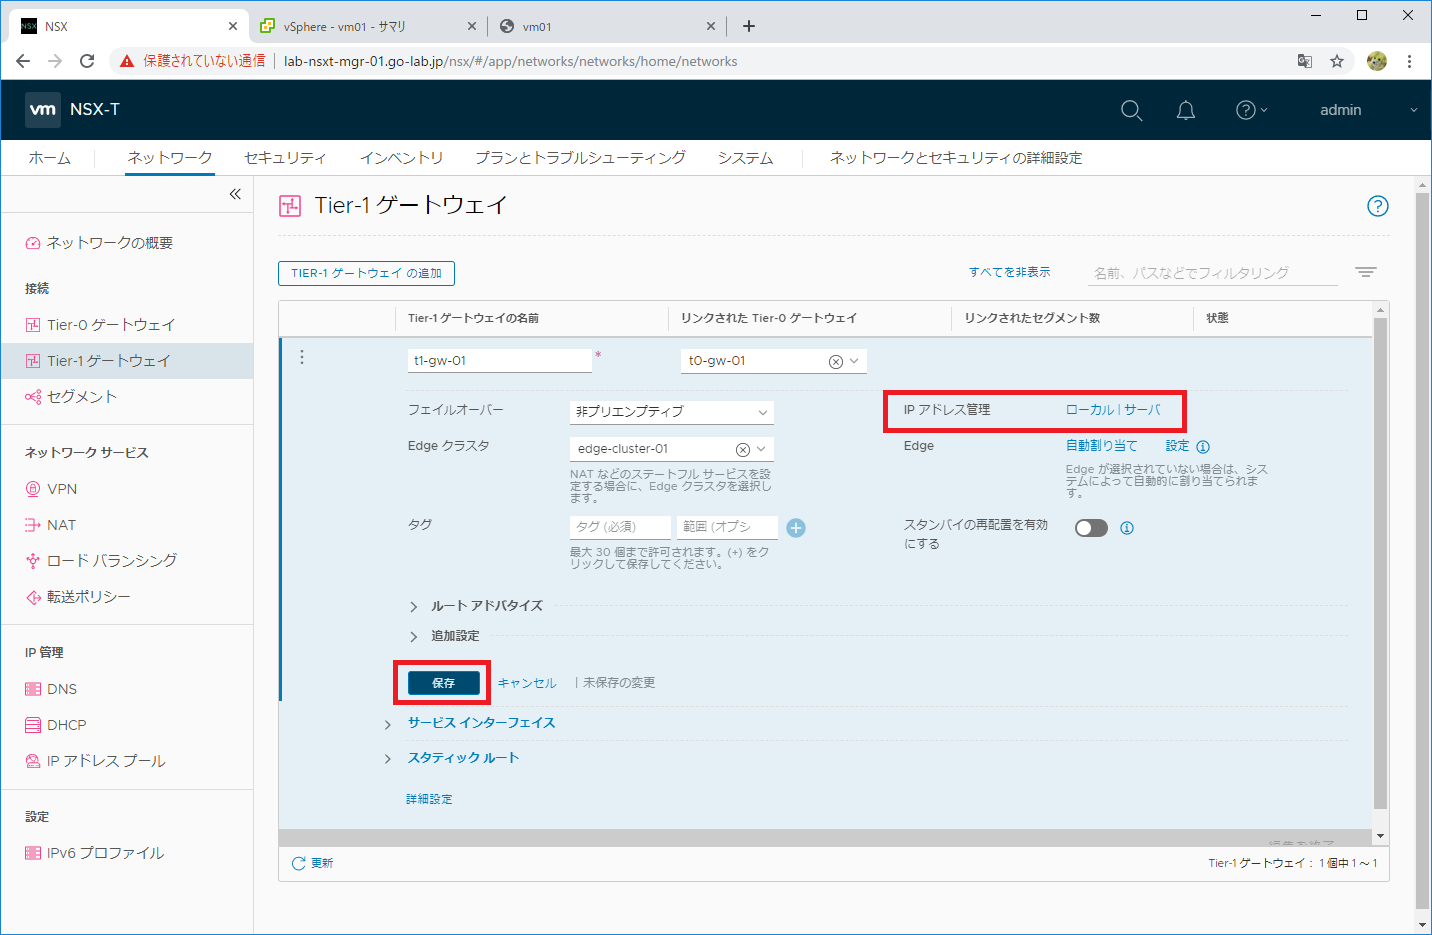Image resolution: width=1432 pixels, height=935 pixels.
Task: Switch to the インベントリ tab
Action: click(401, 158)
